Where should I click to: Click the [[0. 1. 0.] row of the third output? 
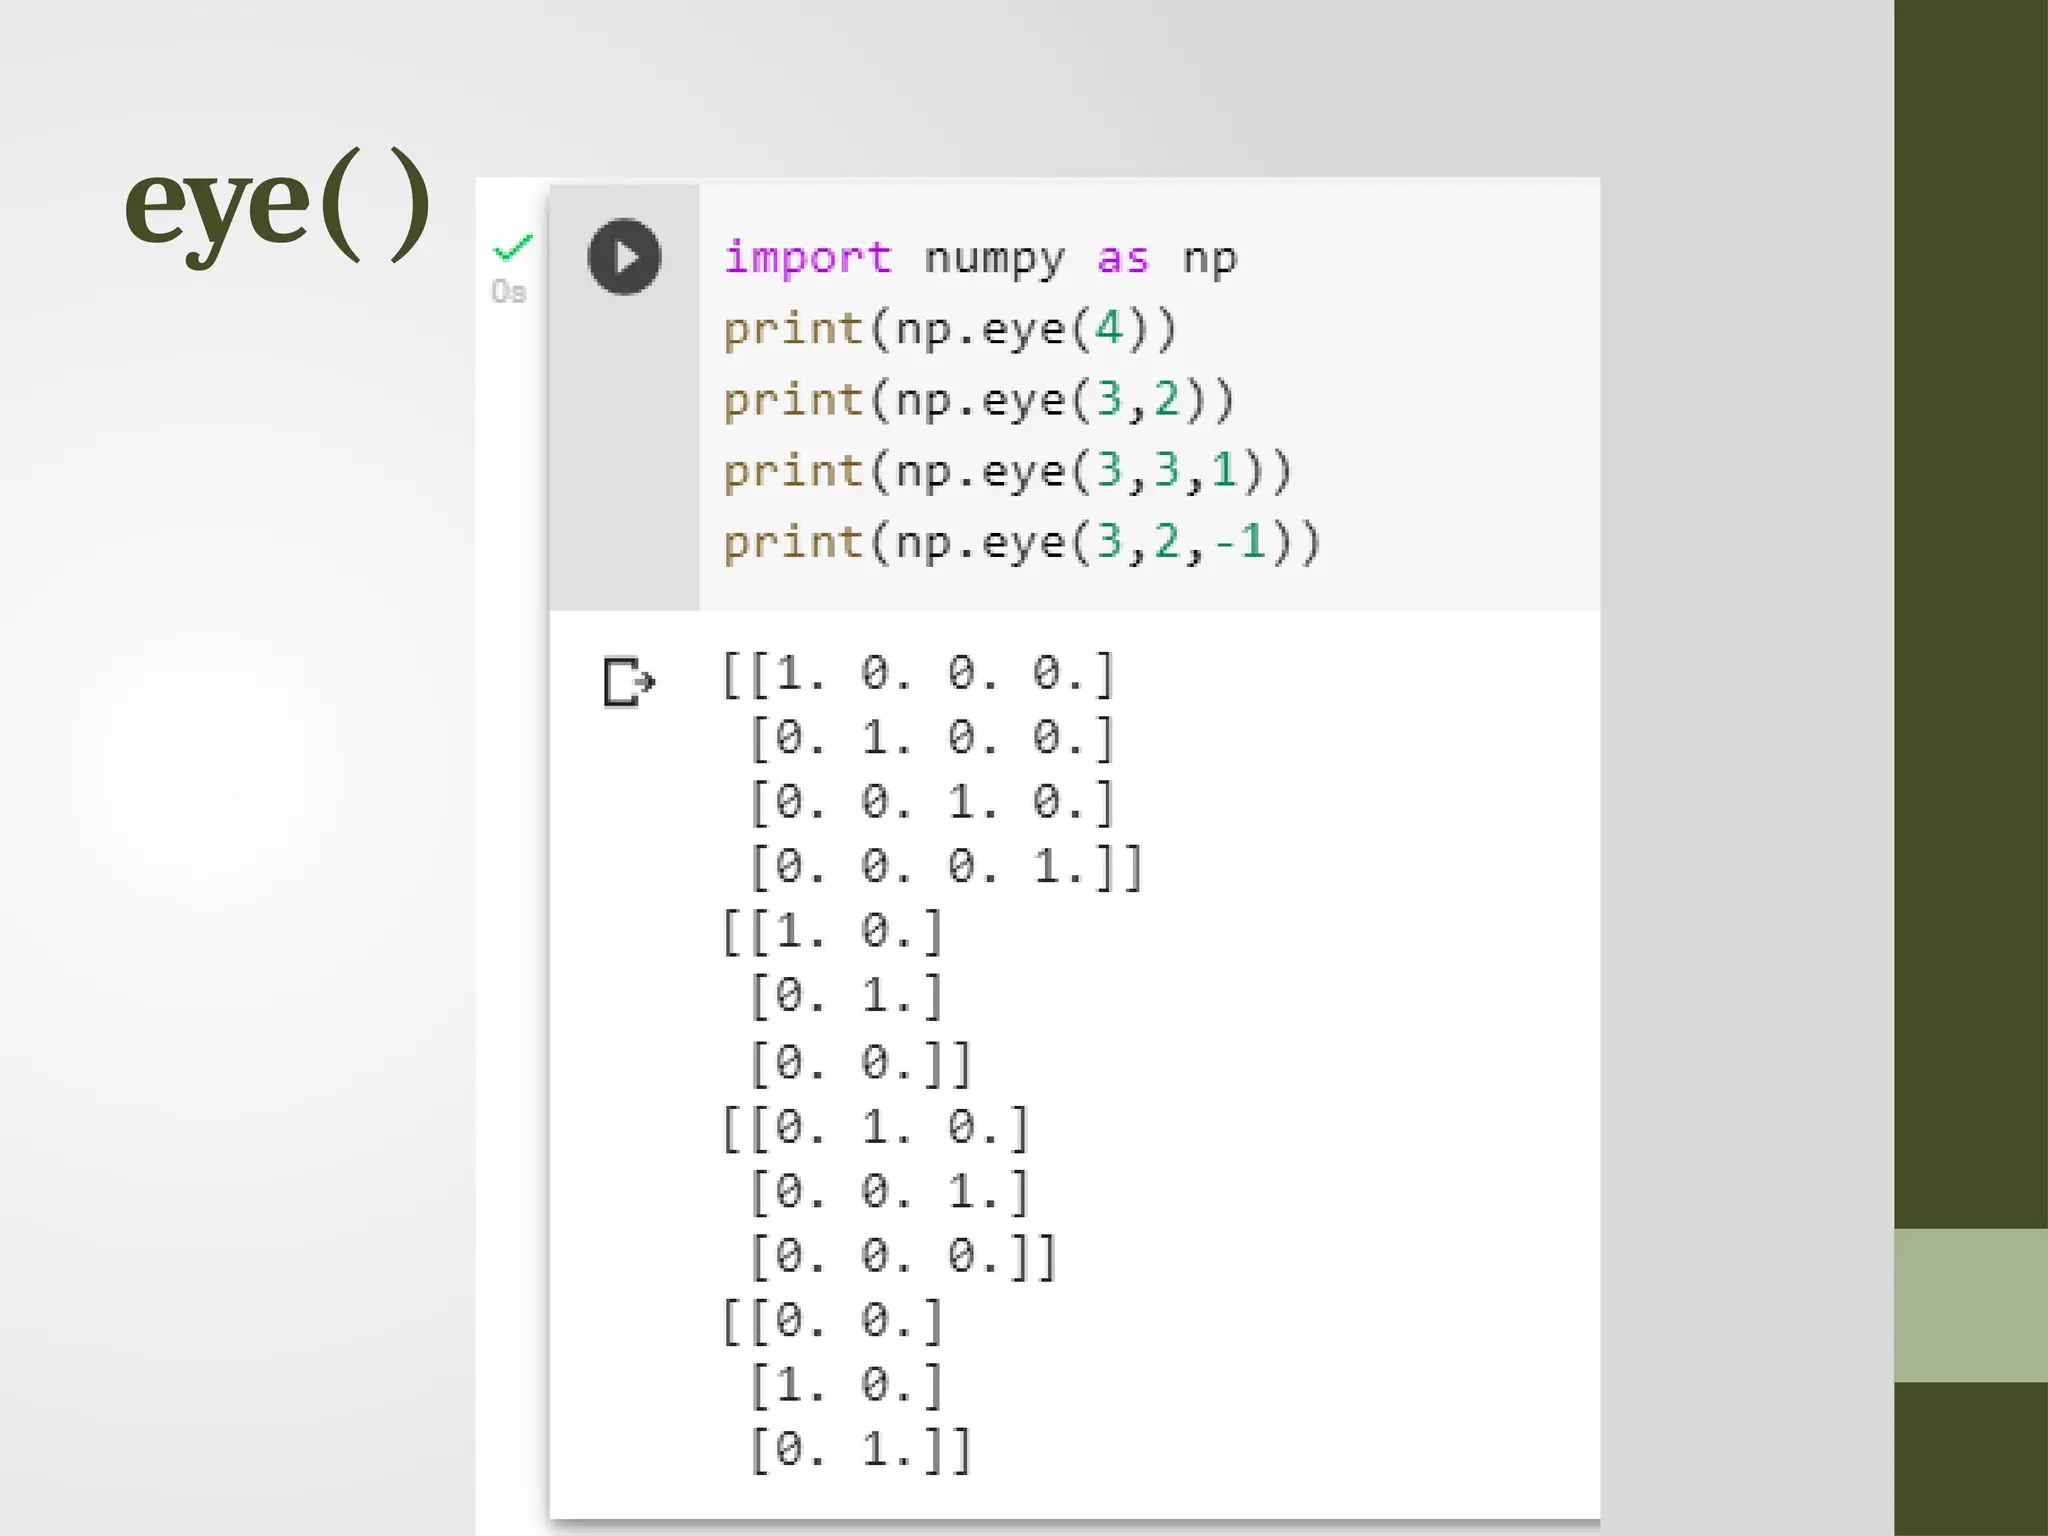point(875,1127)
